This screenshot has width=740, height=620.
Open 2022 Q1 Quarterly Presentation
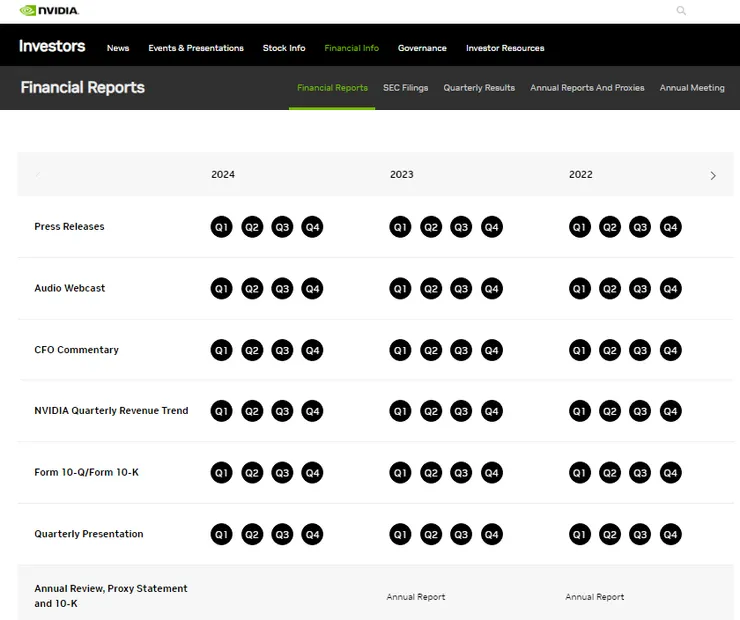click(x=580, y=534)
